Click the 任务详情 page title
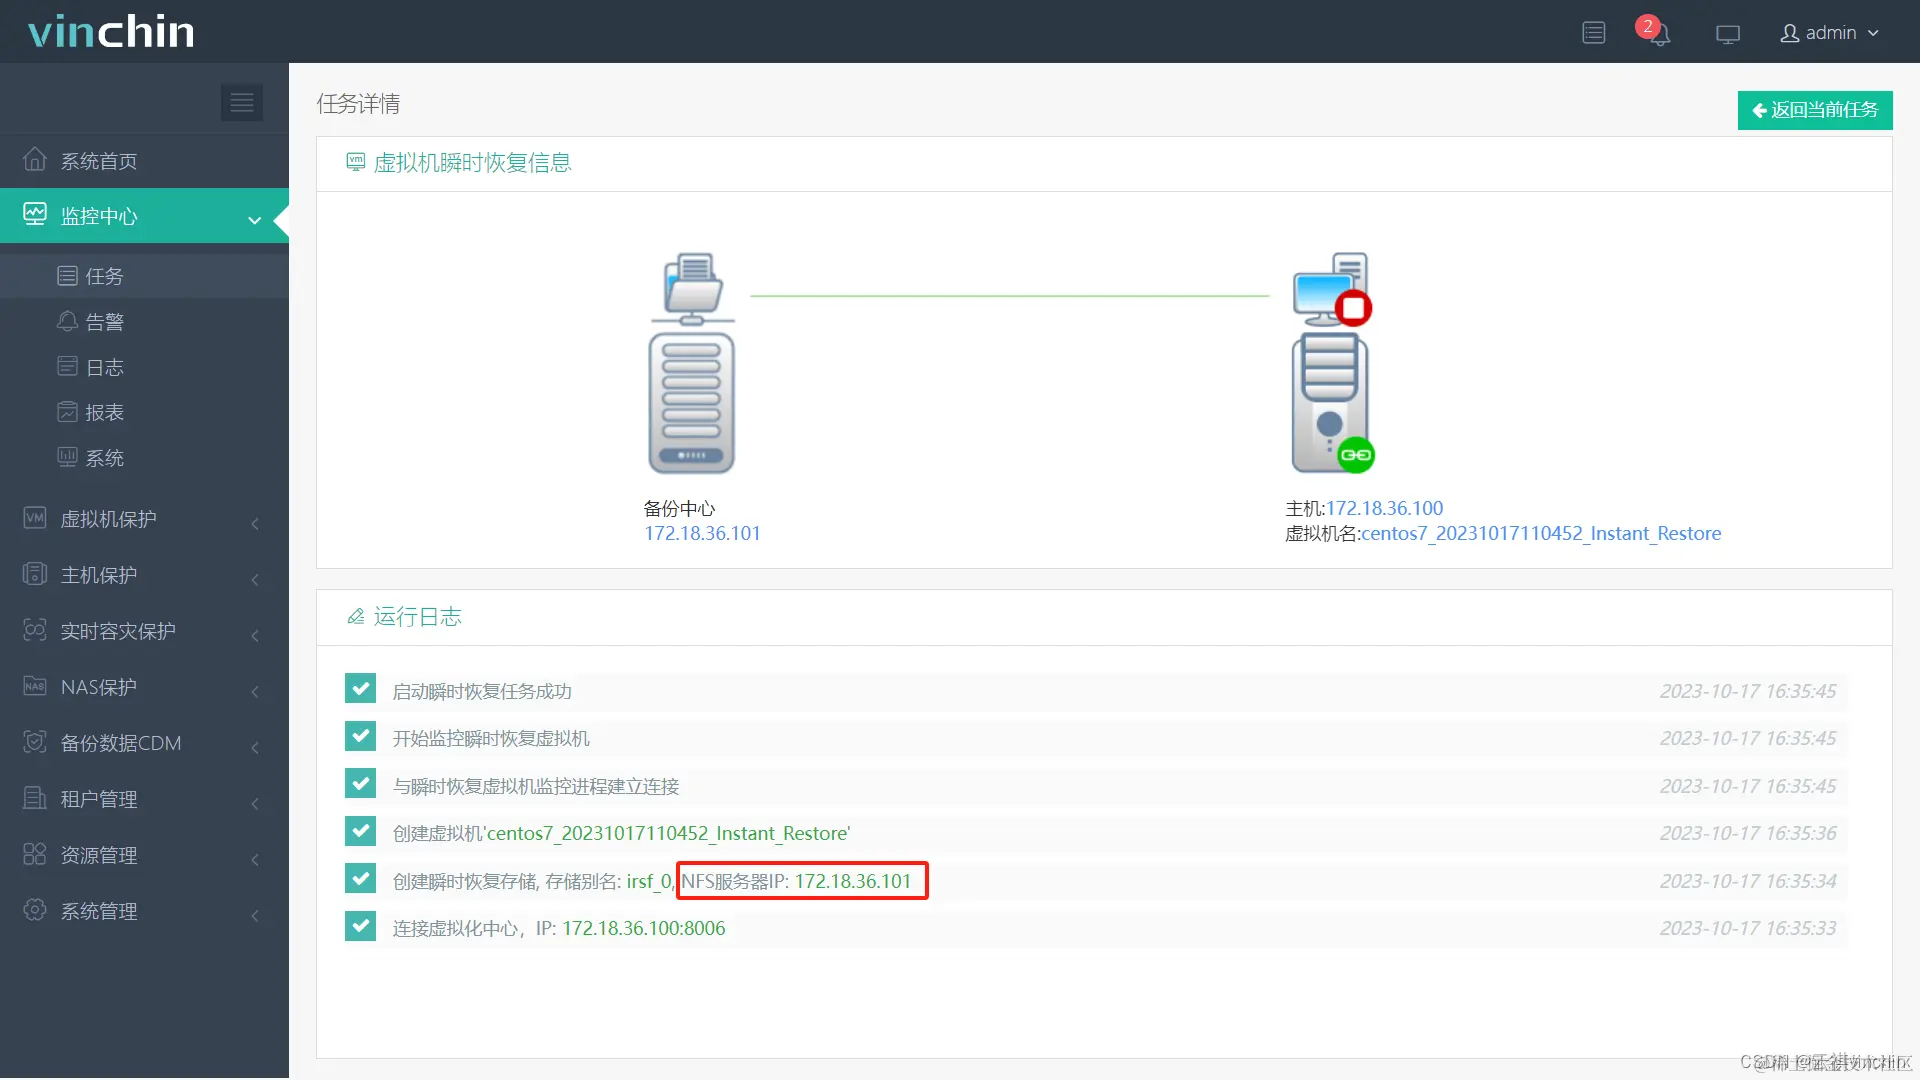This screenshot has width=1920, height=1080. (358, 104)
